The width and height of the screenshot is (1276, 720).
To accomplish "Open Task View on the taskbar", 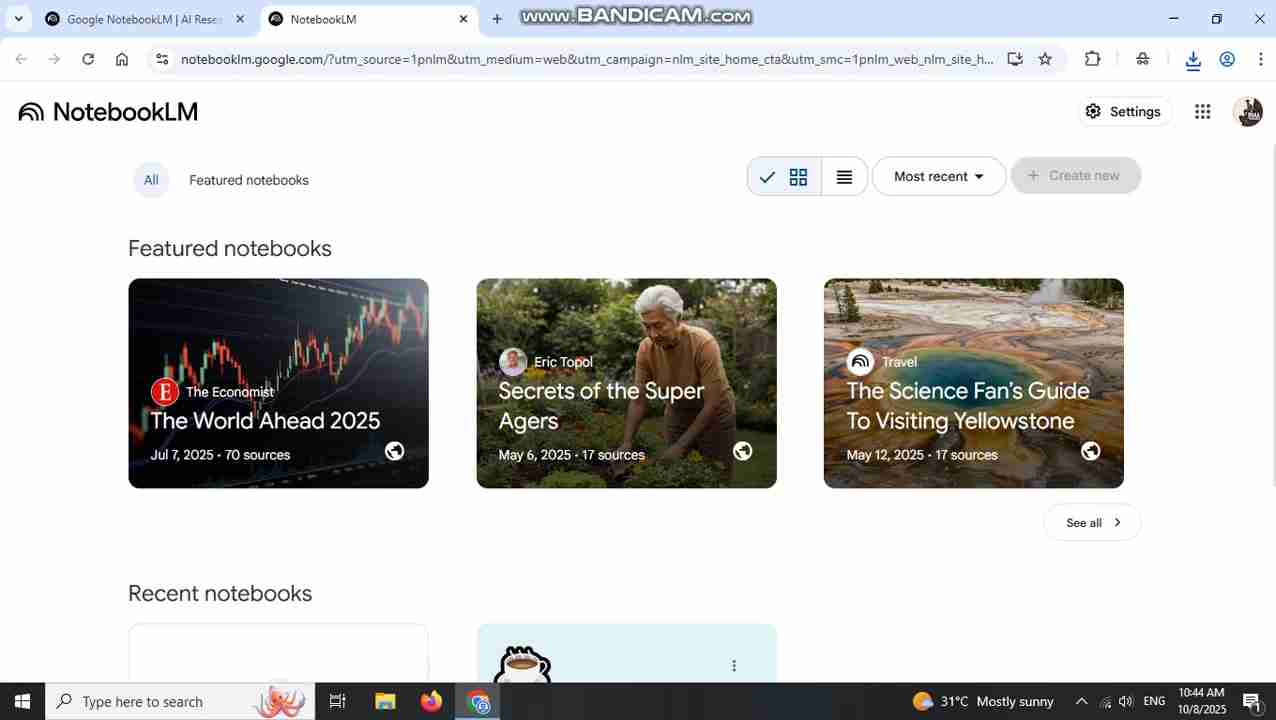I will 337,701.
